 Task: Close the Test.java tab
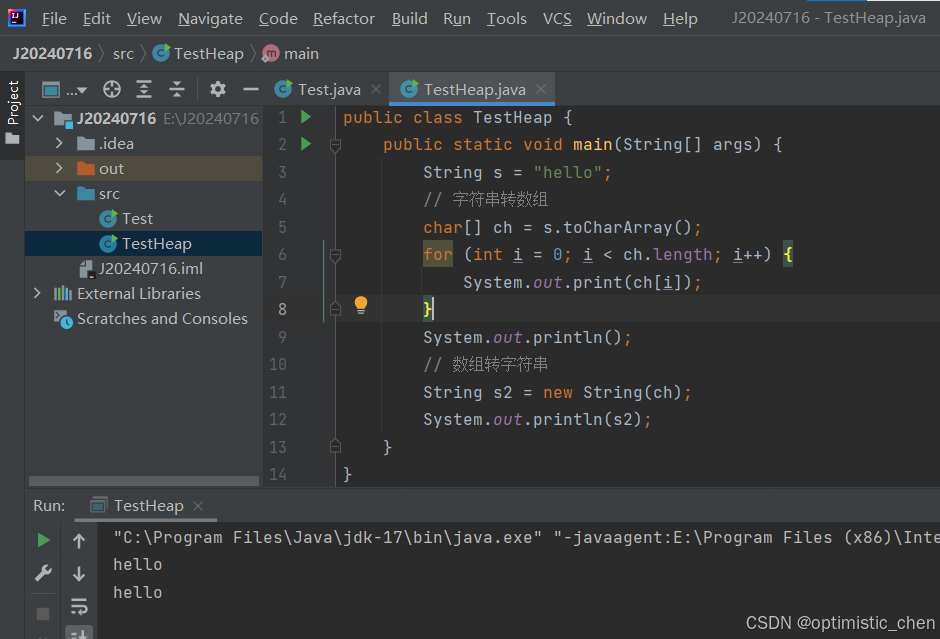(x=376, y=89)
